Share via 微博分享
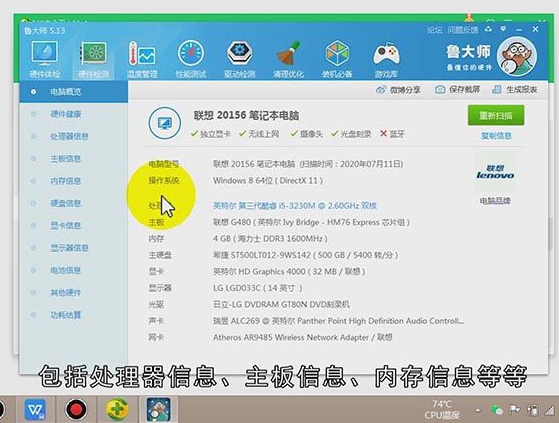Screen dimensions: 559x423 coord(398,89)
